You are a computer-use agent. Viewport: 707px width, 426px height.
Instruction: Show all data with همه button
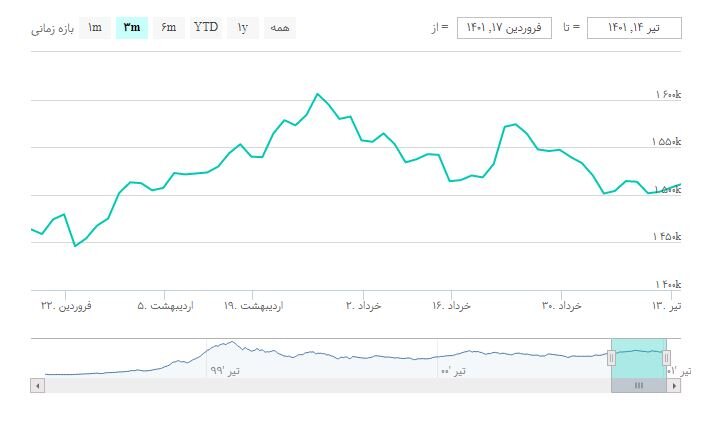click(280, 27)
